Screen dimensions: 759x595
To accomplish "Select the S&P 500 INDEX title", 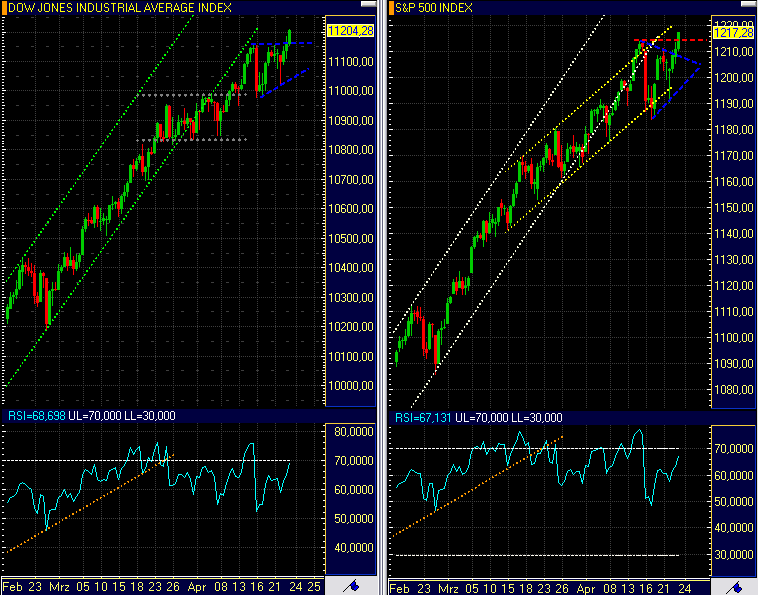I will (434, 8).
